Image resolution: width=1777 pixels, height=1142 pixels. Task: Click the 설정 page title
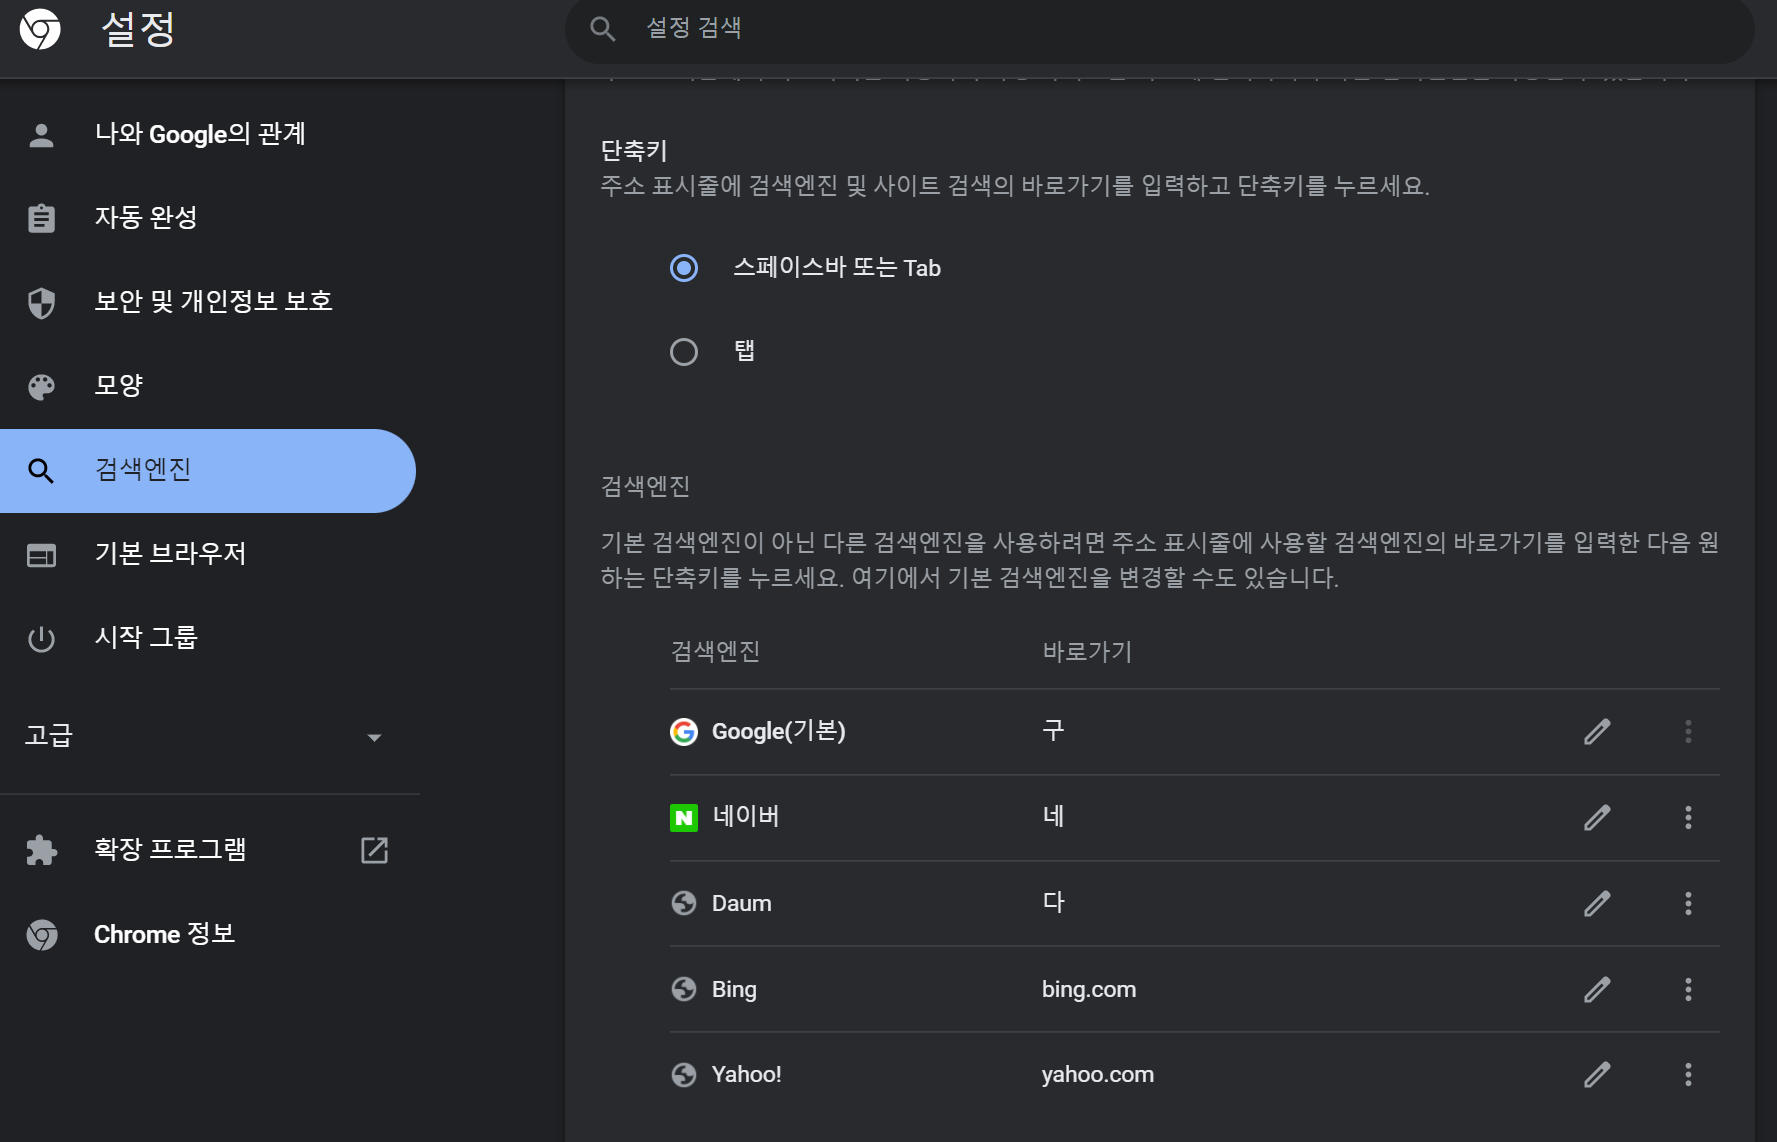point(138,29)
